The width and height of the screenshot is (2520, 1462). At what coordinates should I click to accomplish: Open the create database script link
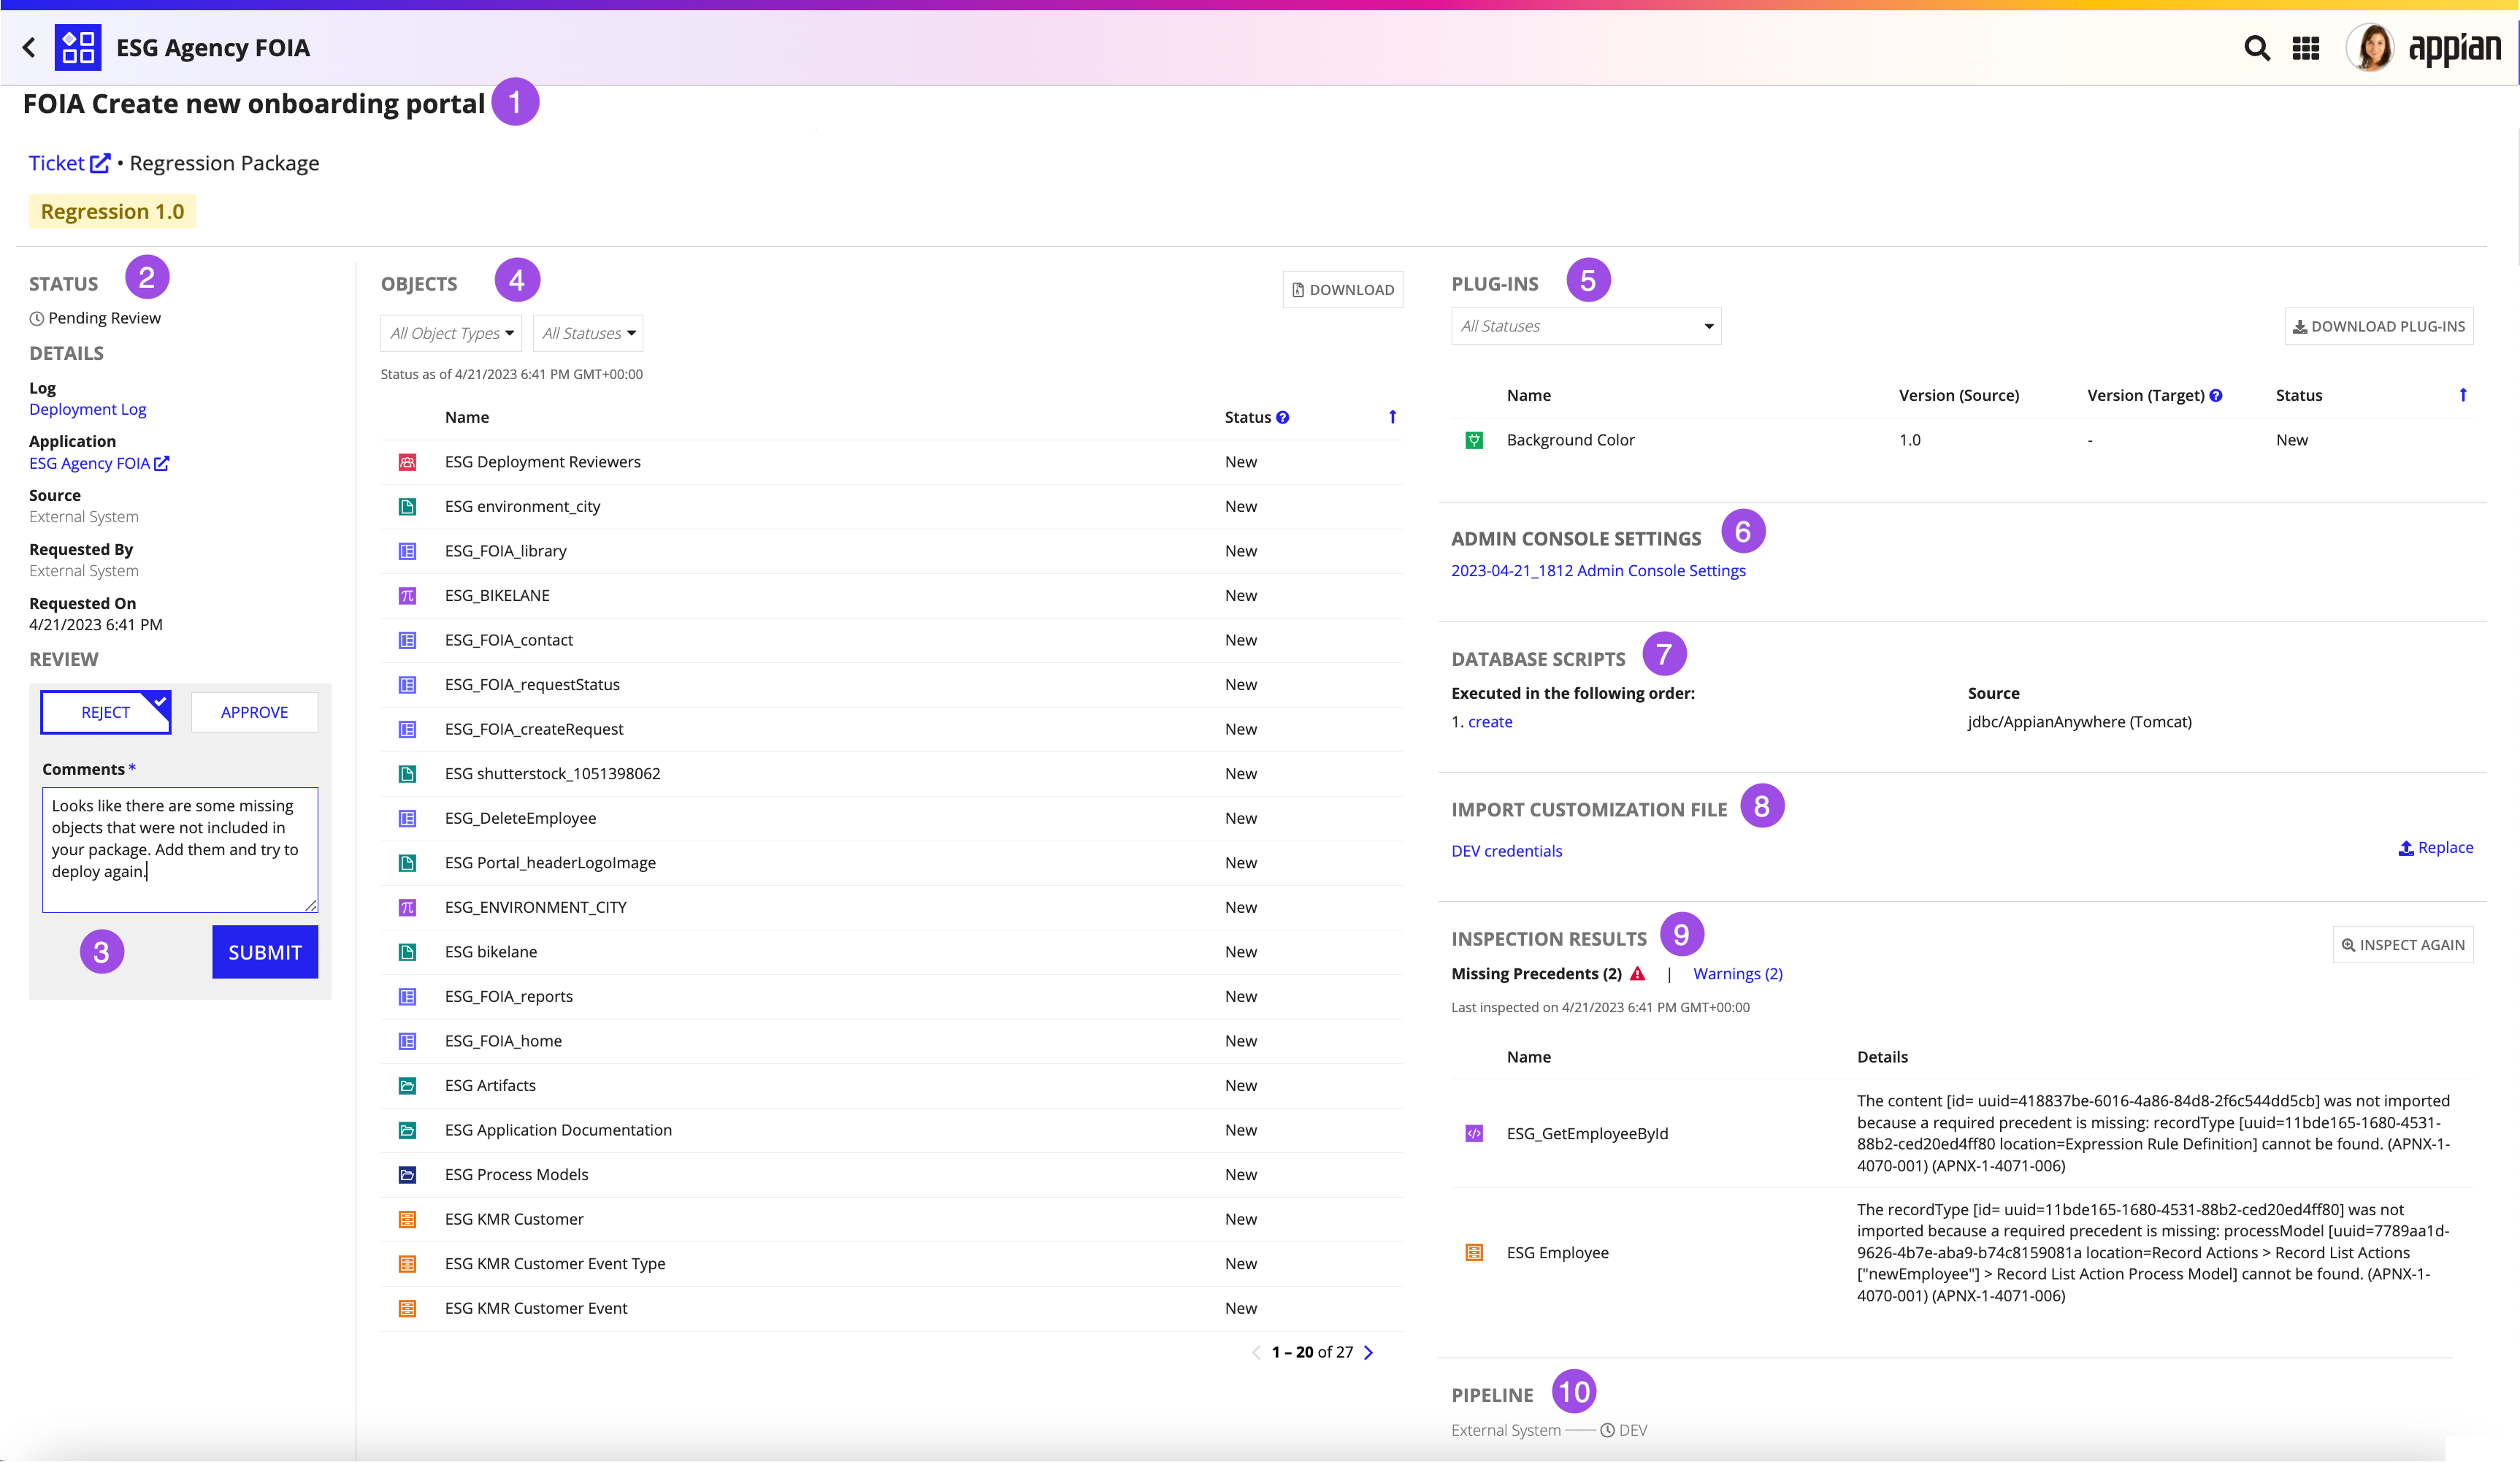[x=1489, y=722]
